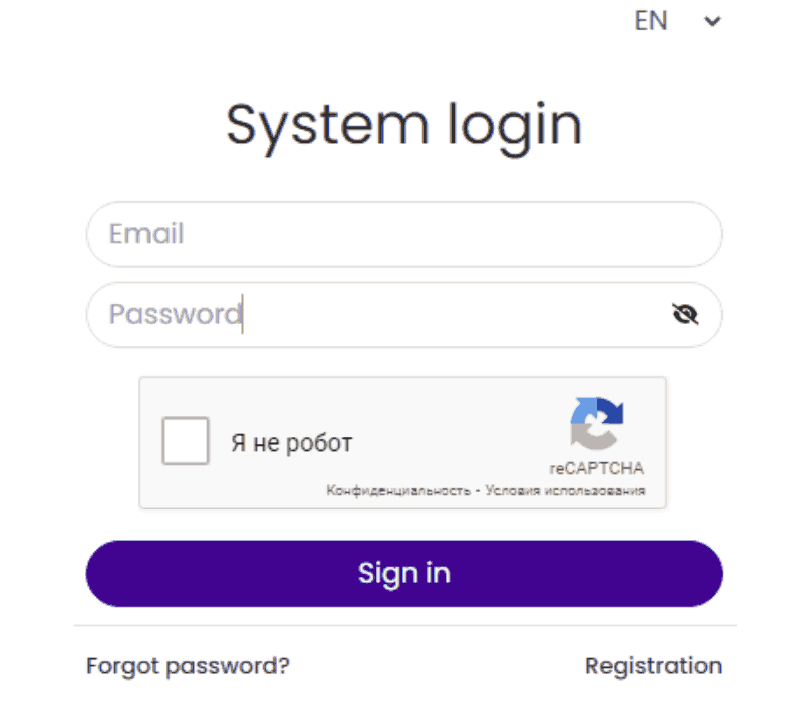Open the Forgot password link
800x705 pixels.
pyautogui.click(x=188, y=665)
